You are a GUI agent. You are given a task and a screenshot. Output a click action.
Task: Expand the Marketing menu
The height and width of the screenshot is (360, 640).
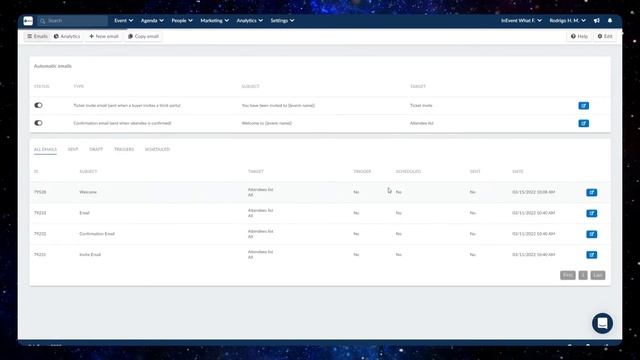215,20
